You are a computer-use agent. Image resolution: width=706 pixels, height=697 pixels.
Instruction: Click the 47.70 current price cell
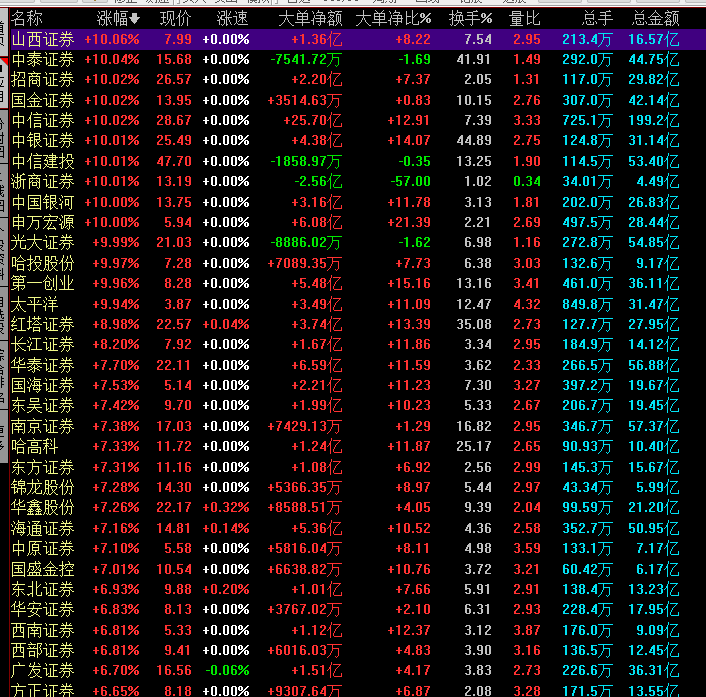pos(174,161)
